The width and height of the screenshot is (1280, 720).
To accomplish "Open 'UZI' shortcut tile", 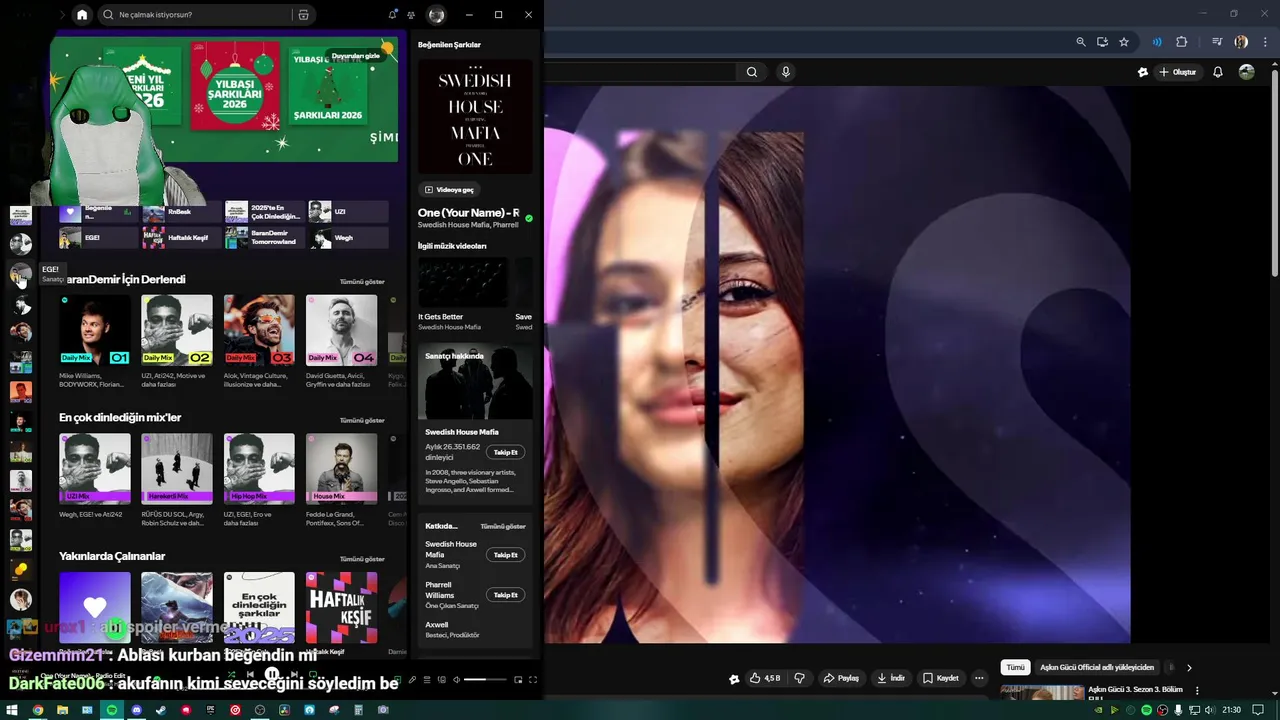I will (348, 212).
